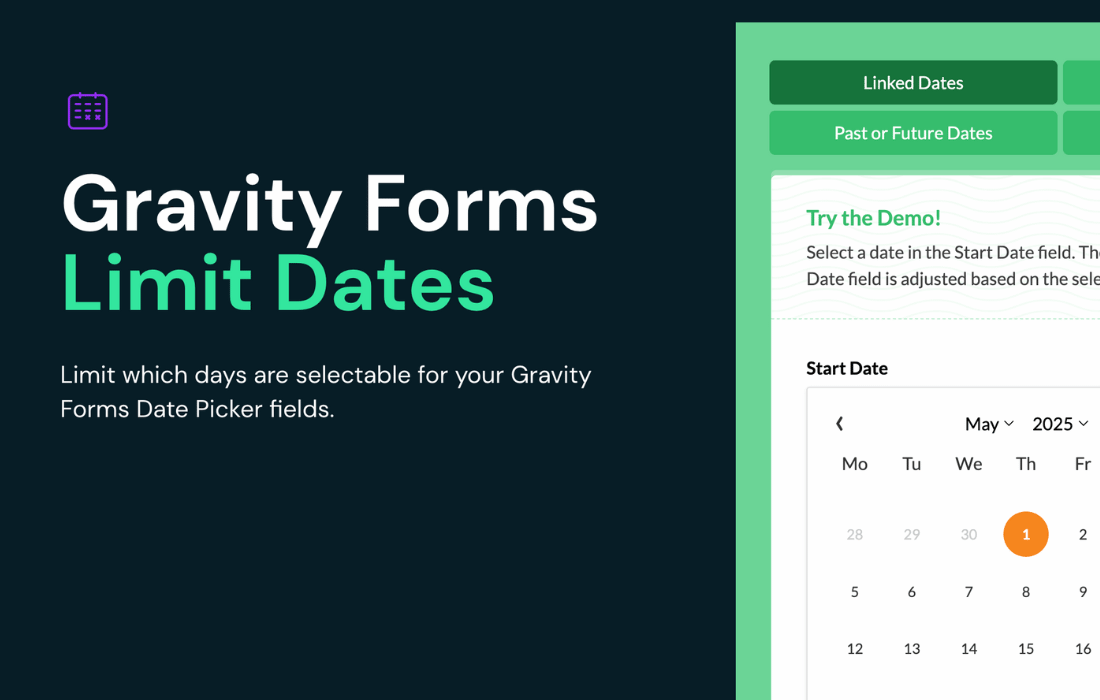The width and height of the screenshot is (1100, 700).
Task: Select highlighted May 1 in calendar
Action: click(1026, 534)
